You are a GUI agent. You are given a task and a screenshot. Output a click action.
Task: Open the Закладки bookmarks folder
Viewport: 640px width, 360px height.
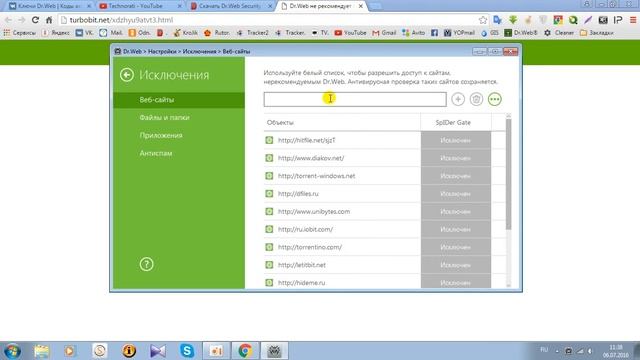[x=596, y=33]
